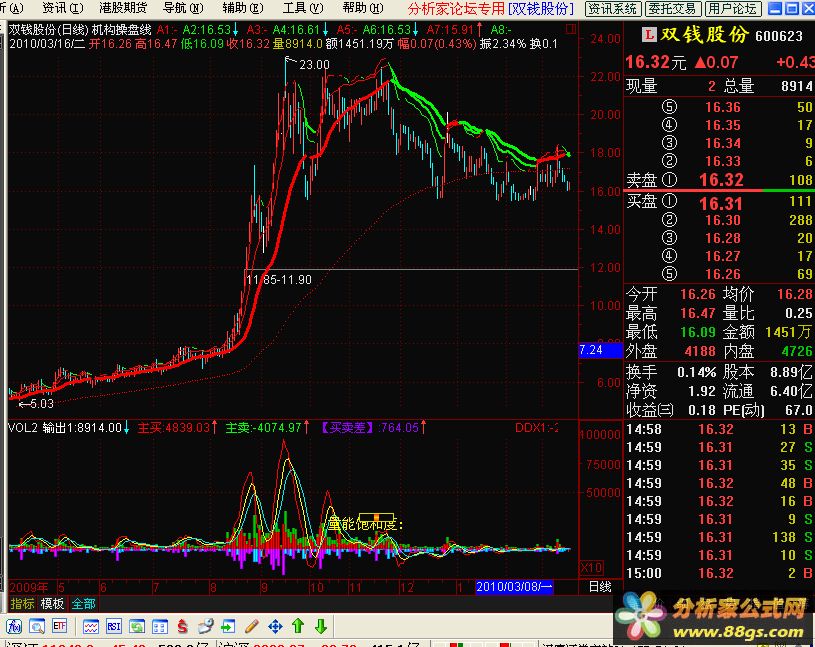Click the 量能饱和度 label in volume pane
815x647 pixels.
tap(365, 524)
